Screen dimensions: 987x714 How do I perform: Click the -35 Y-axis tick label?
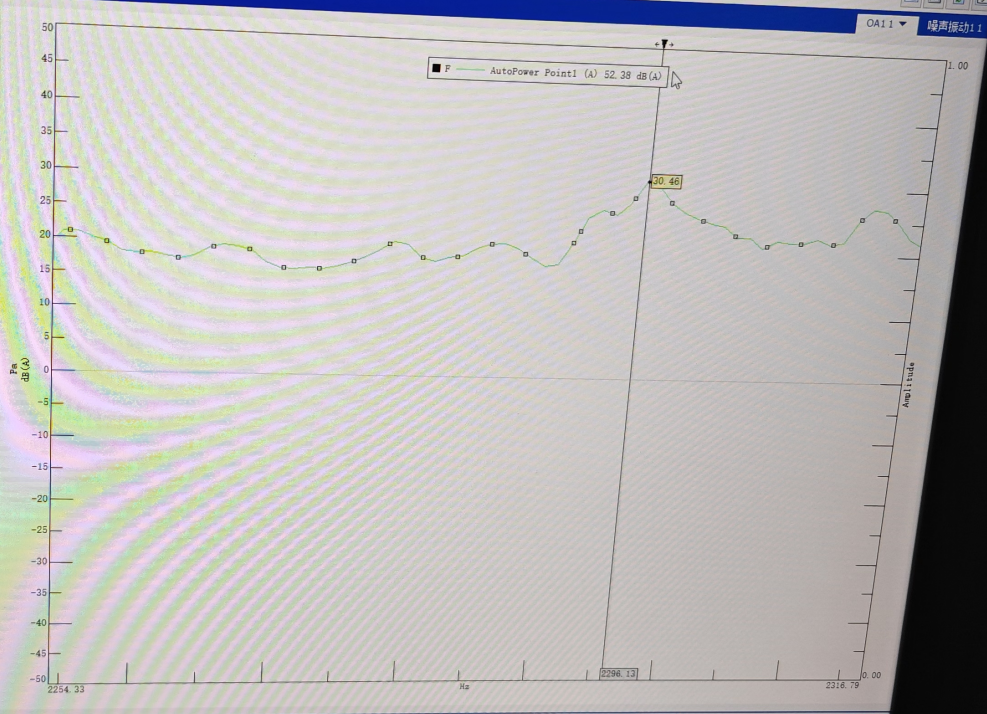[38, 592]
